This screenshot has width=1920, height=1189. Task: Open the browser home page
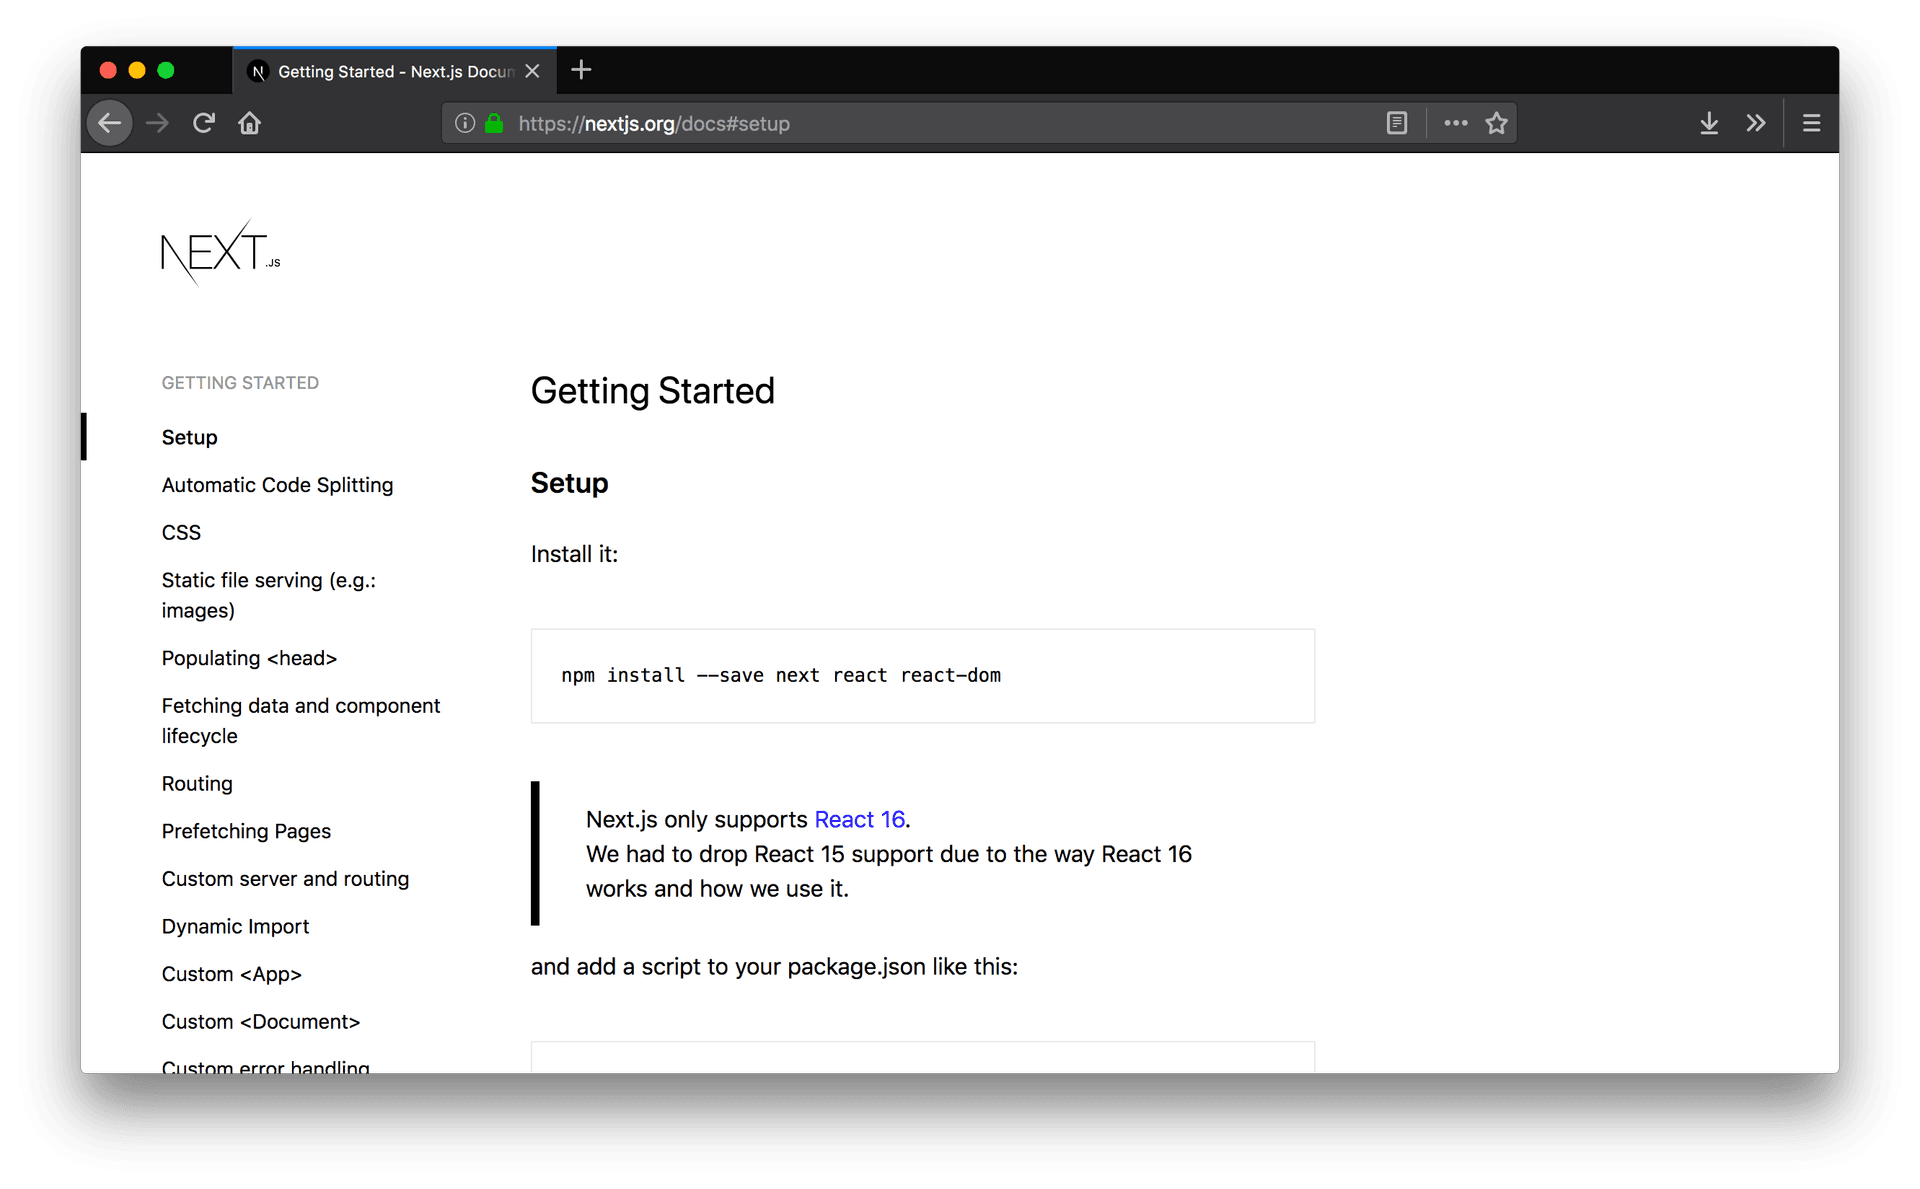pos(249,122)
